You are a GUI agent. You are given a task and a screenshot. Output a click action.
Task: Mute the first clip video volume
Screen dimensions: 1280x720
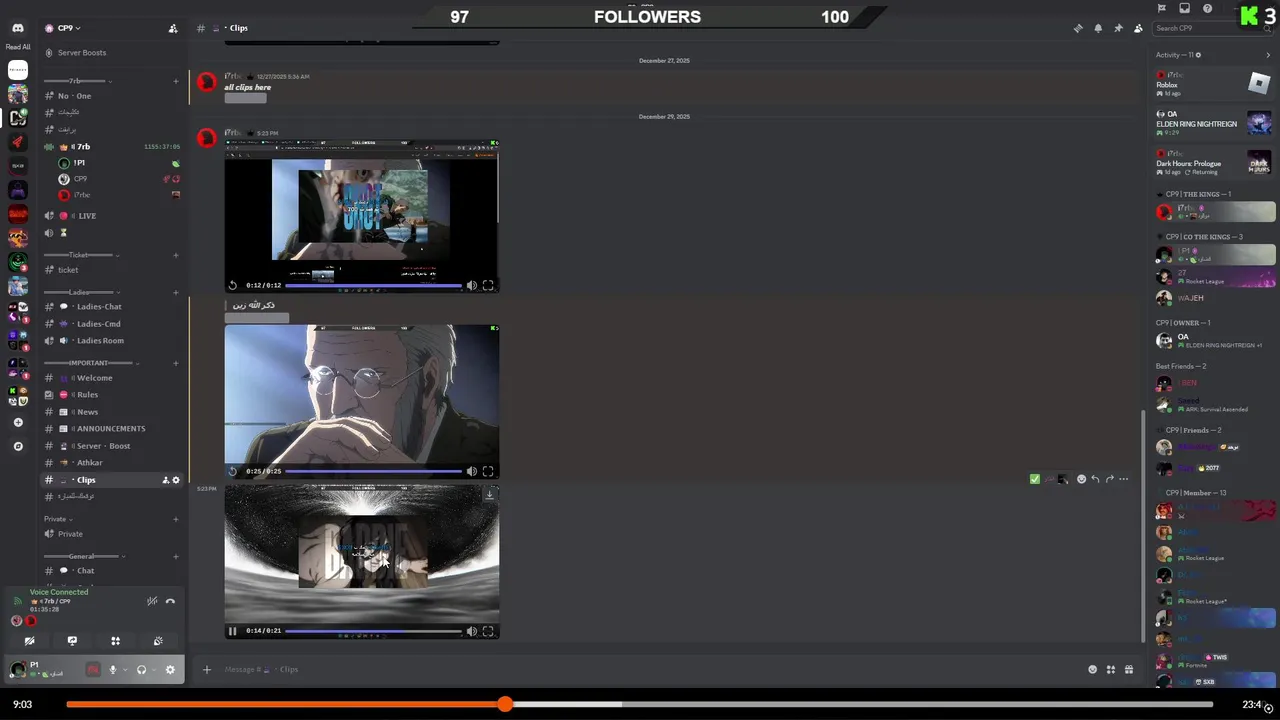472,285
